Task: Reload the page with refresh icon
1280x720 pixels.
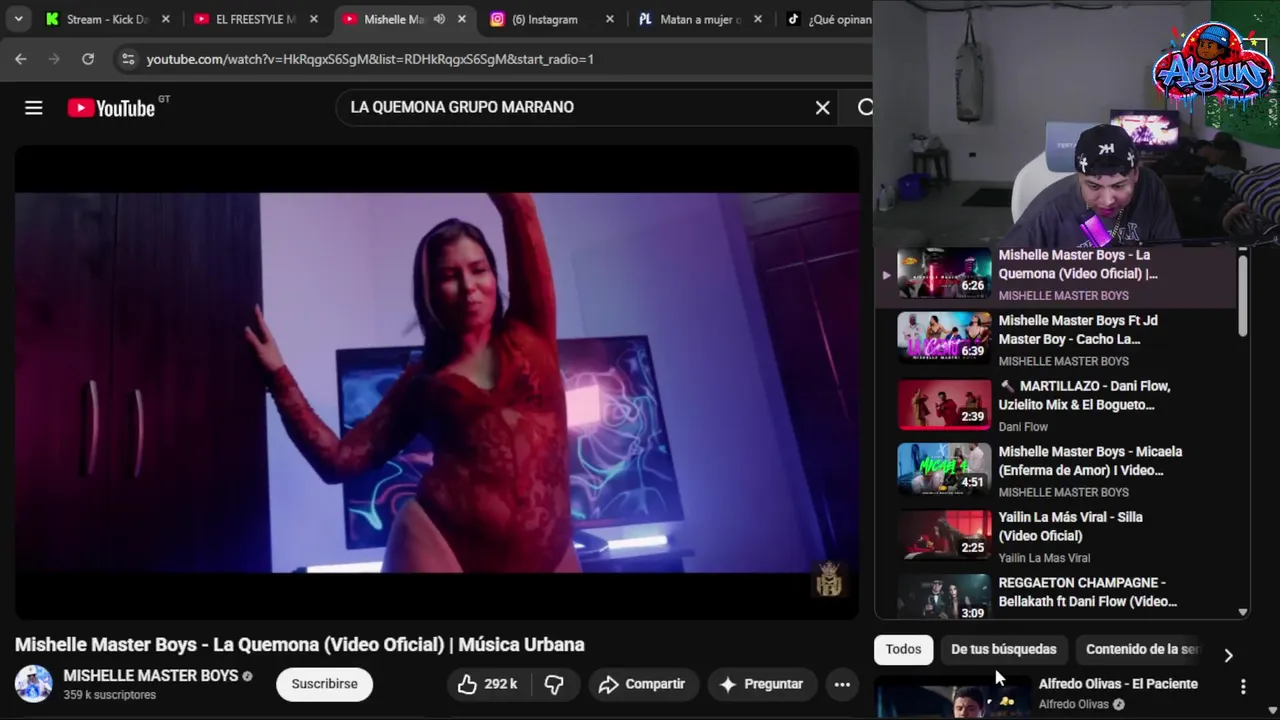Action: pos(88,59)
